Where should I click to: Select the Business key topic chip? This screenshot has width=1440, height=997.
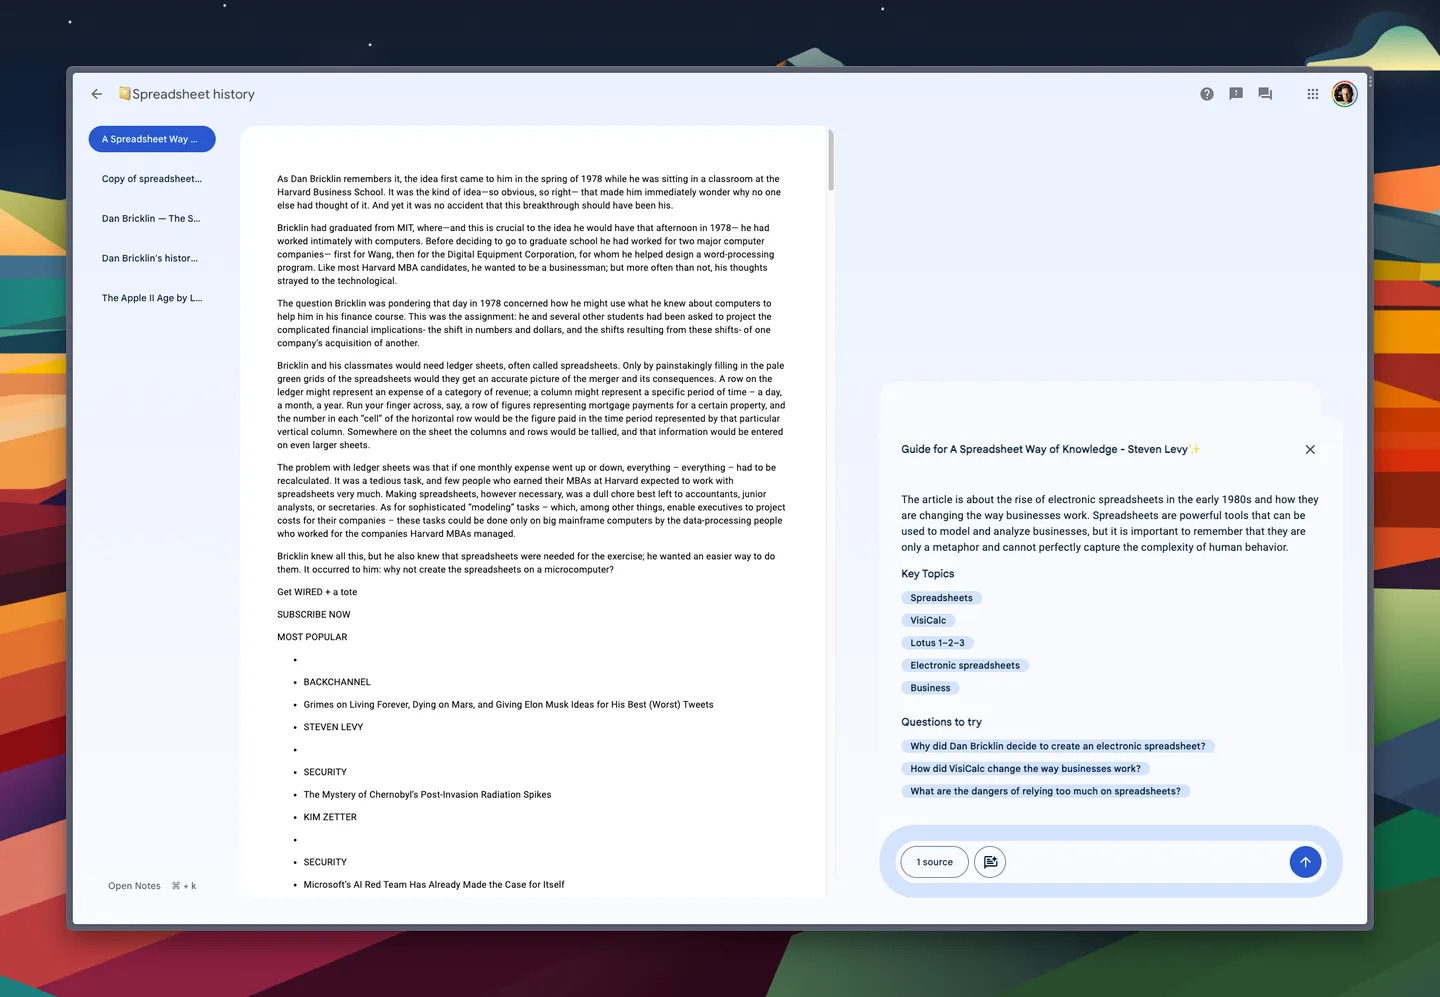(x=930, y=688)
